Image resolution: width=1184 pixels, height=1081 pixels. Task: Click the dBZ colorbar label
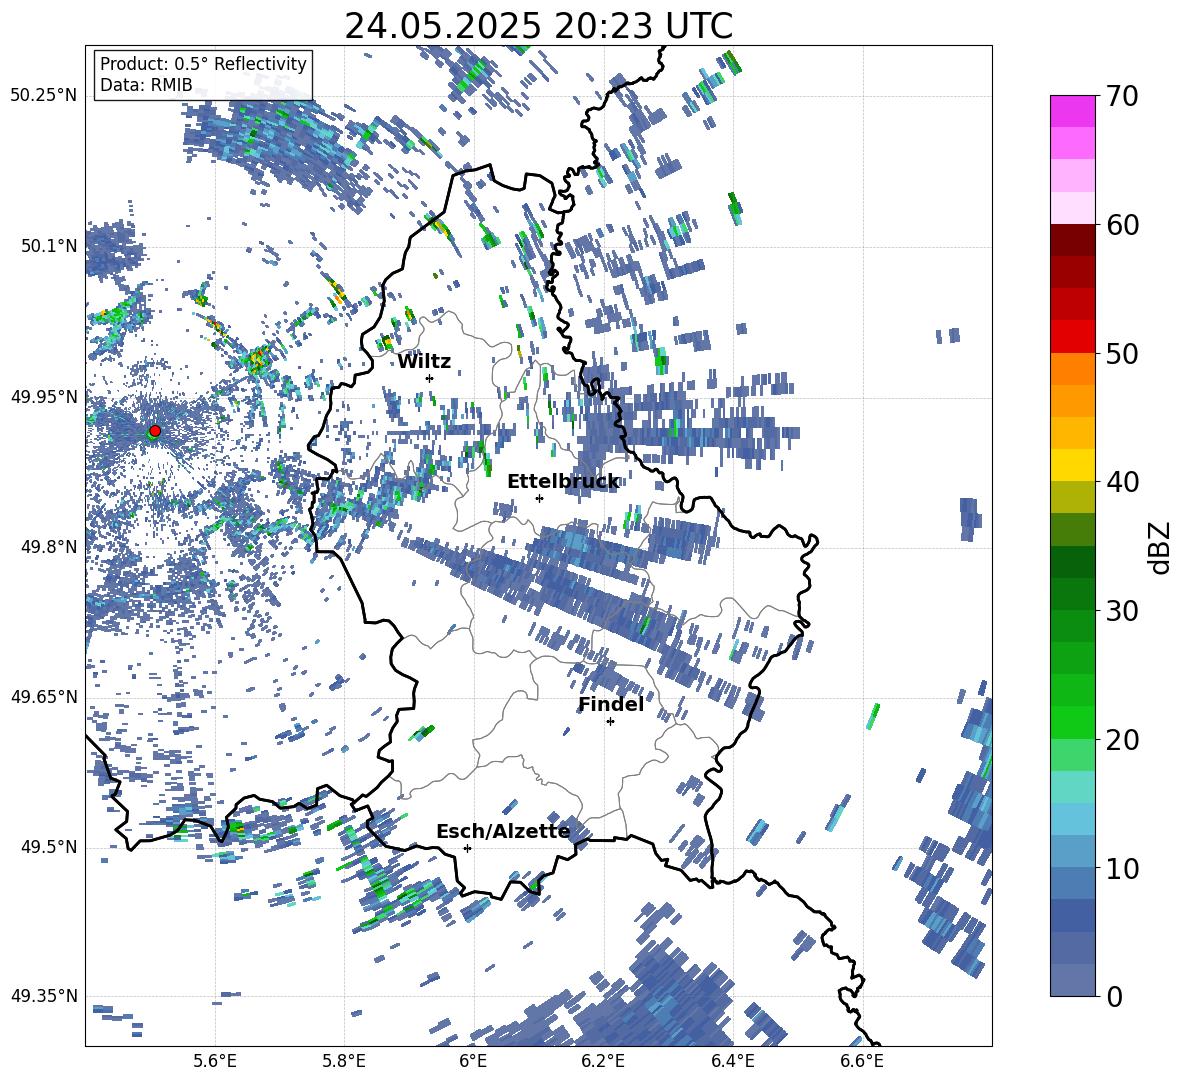(1158, 547)
